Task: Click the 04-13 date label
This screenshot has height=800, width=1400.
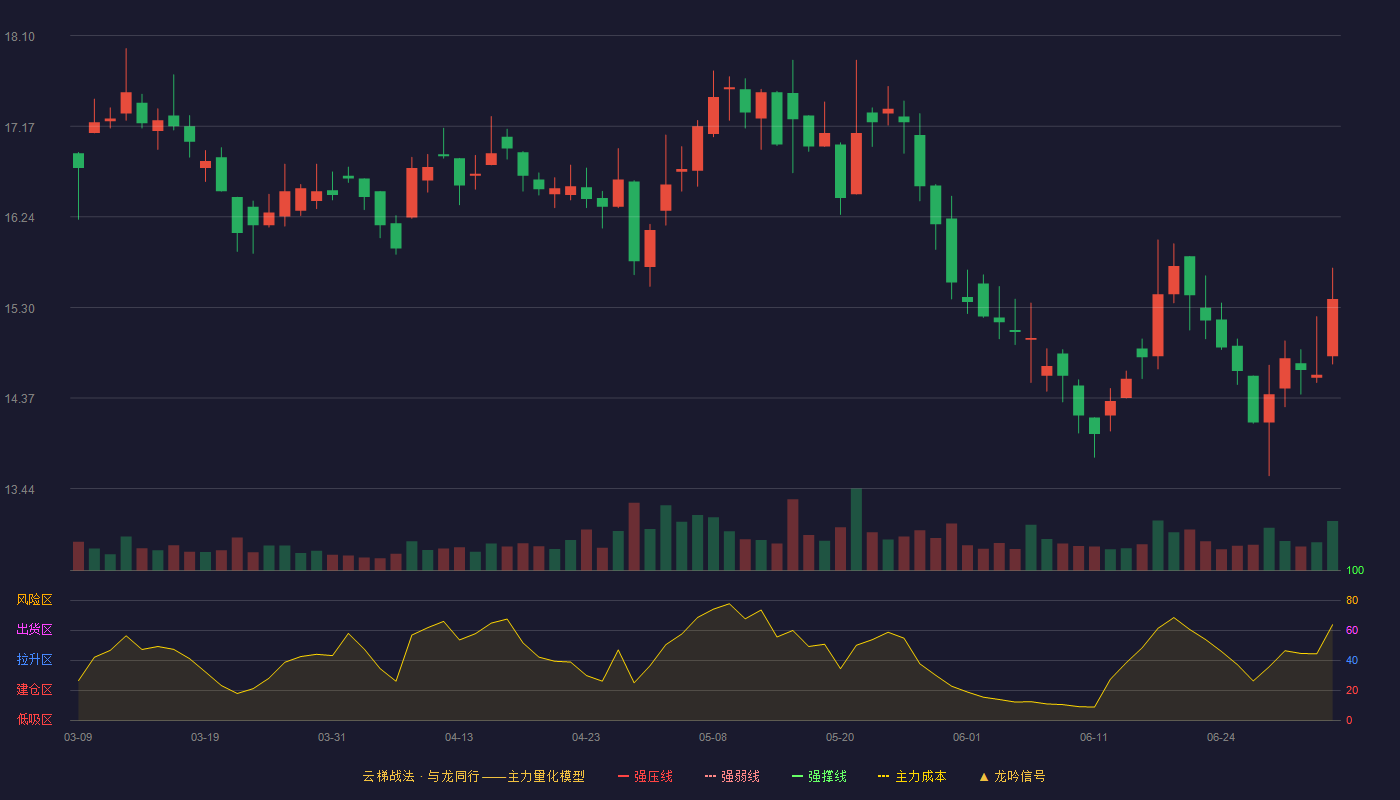Action: 459,737
